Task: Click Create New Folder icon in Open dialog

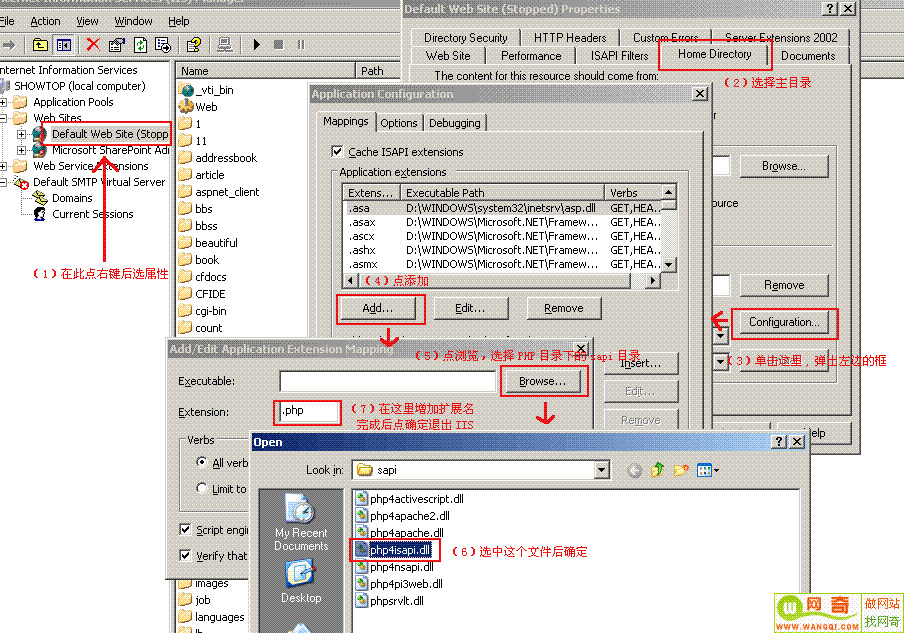Action: click(681, 470)
